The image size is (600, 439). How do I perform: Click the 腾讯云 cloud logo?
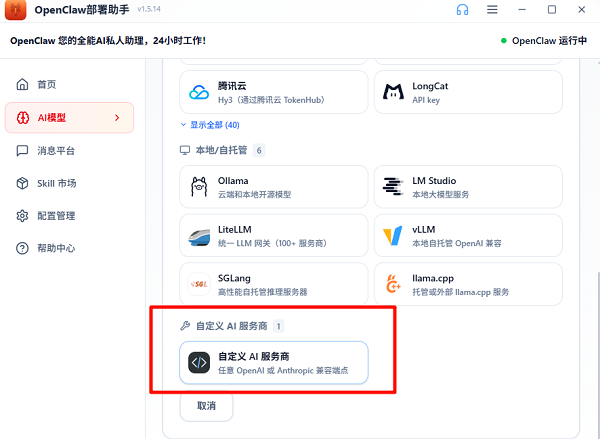click(199, 92)
